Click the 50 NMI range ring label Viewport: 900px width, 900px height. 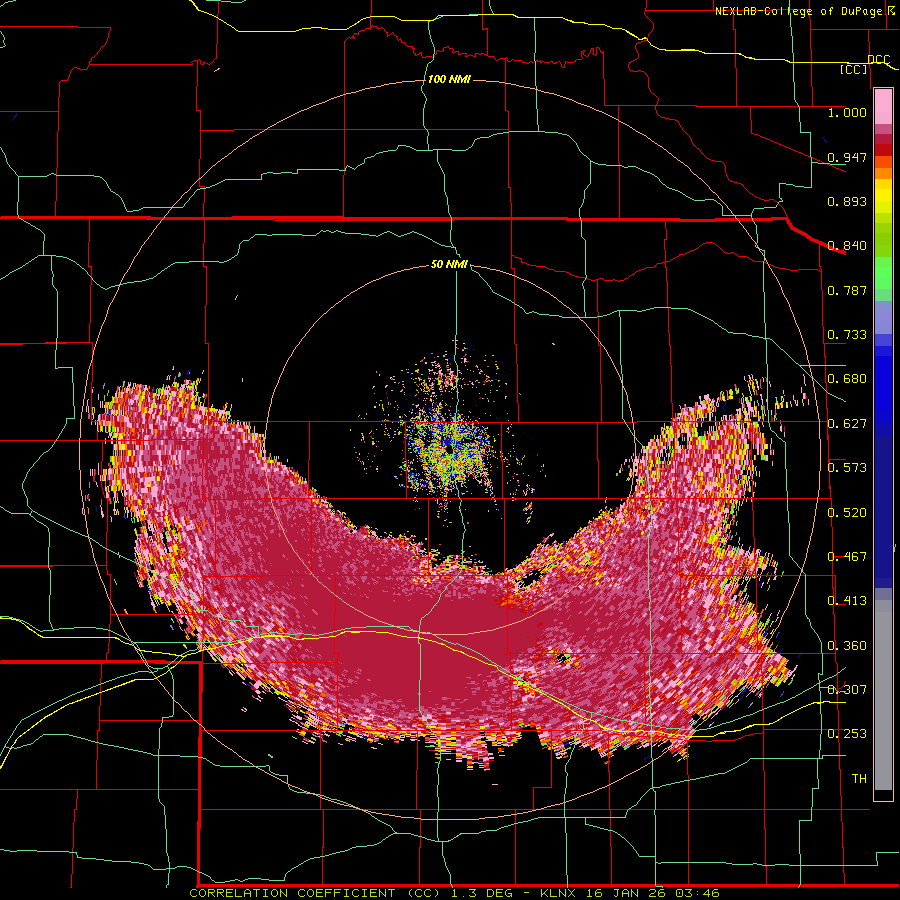coord(449,265)
